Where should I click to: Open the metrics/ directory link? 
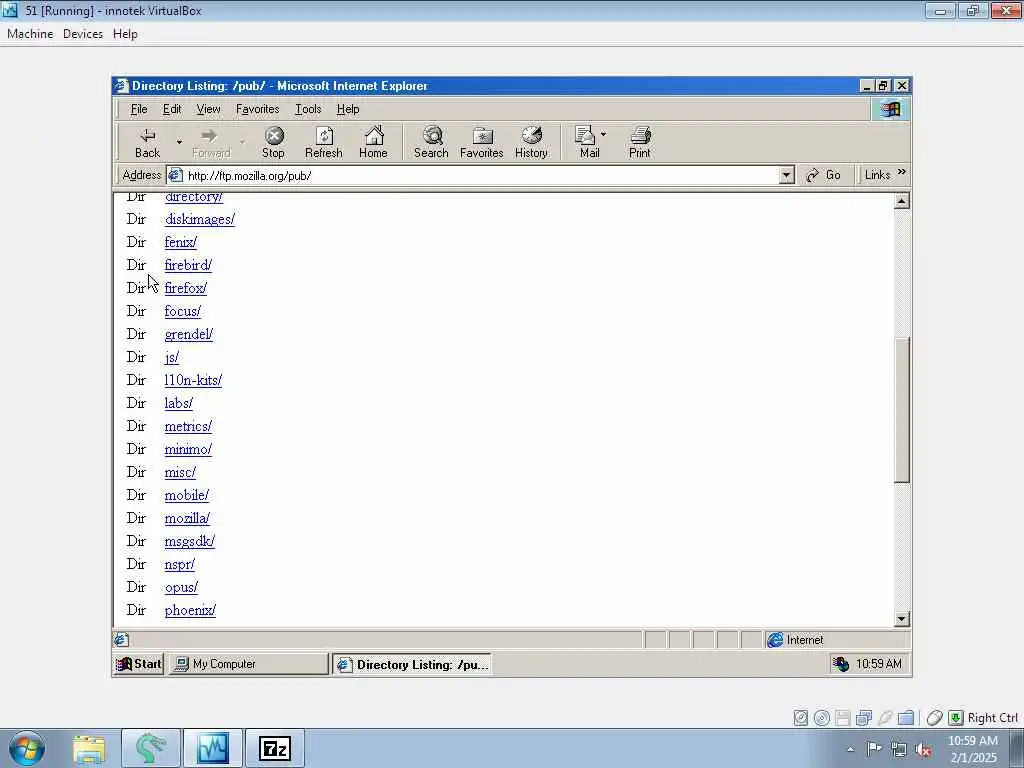[x=188, y=426]
